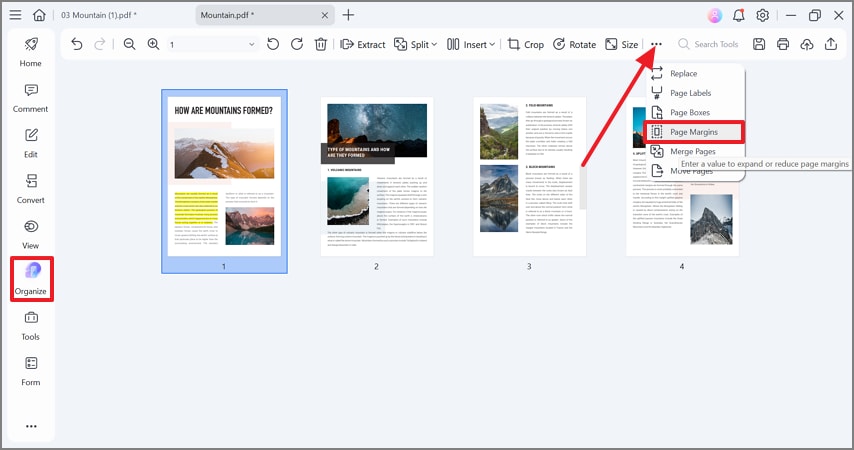This screenshot has width=854, height=450.
Task: Switch to the 03 Mountain (1).pdf tab
Action: (x=99, y=15)
